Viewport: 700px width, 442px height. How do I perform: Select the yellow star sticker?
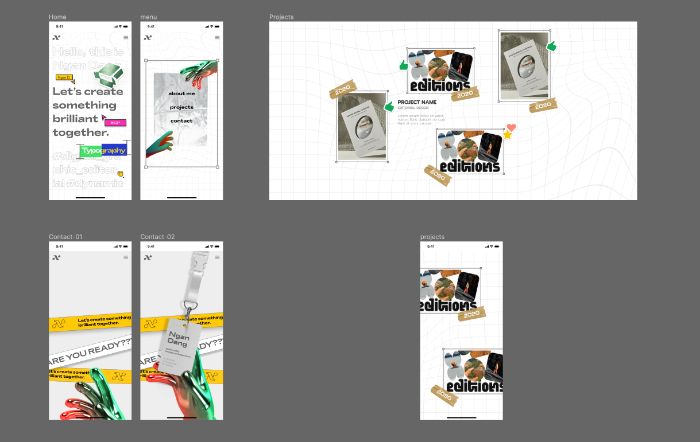click(508, 135)
